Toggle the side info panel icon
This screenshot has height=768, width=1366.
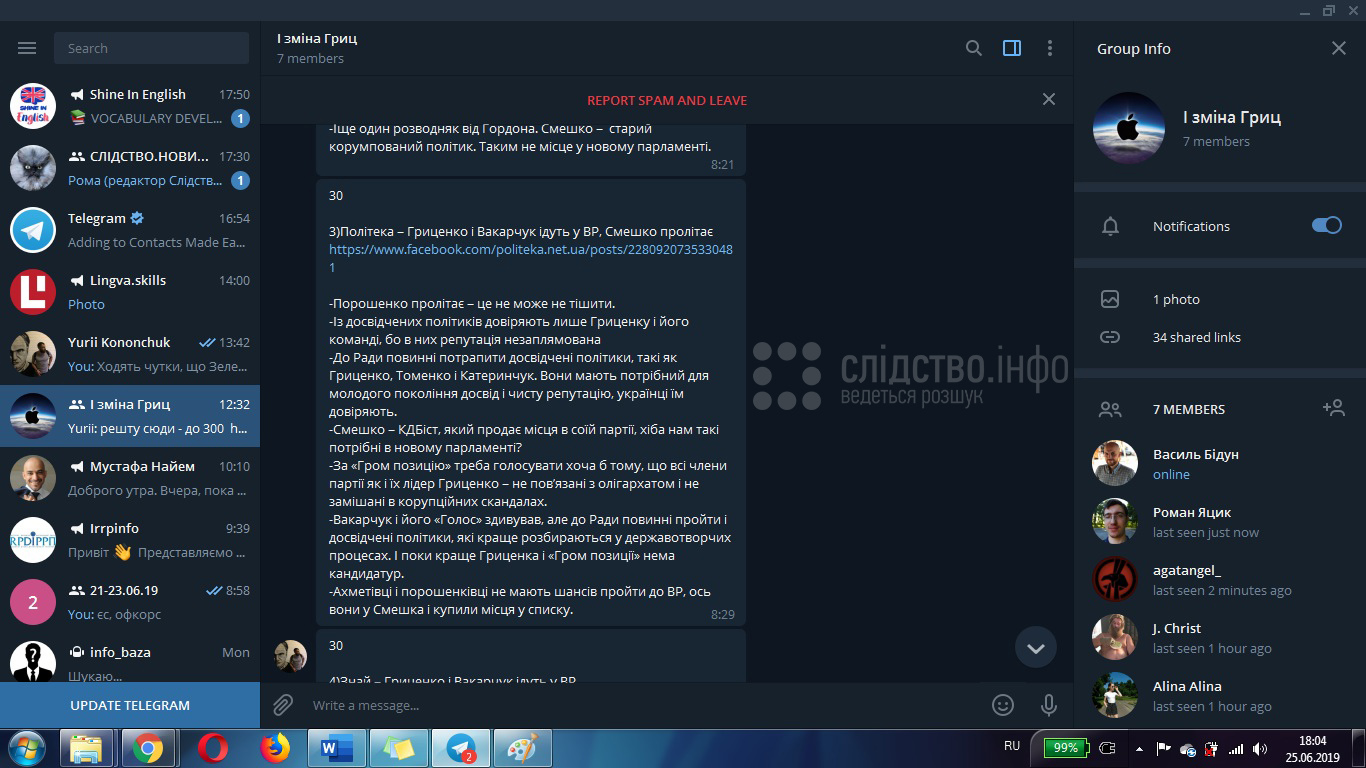[1012, 48]
